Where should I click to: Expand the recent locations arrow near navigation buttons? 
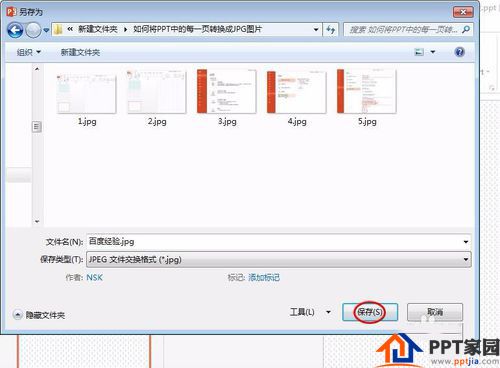click(x=46, y=30)
